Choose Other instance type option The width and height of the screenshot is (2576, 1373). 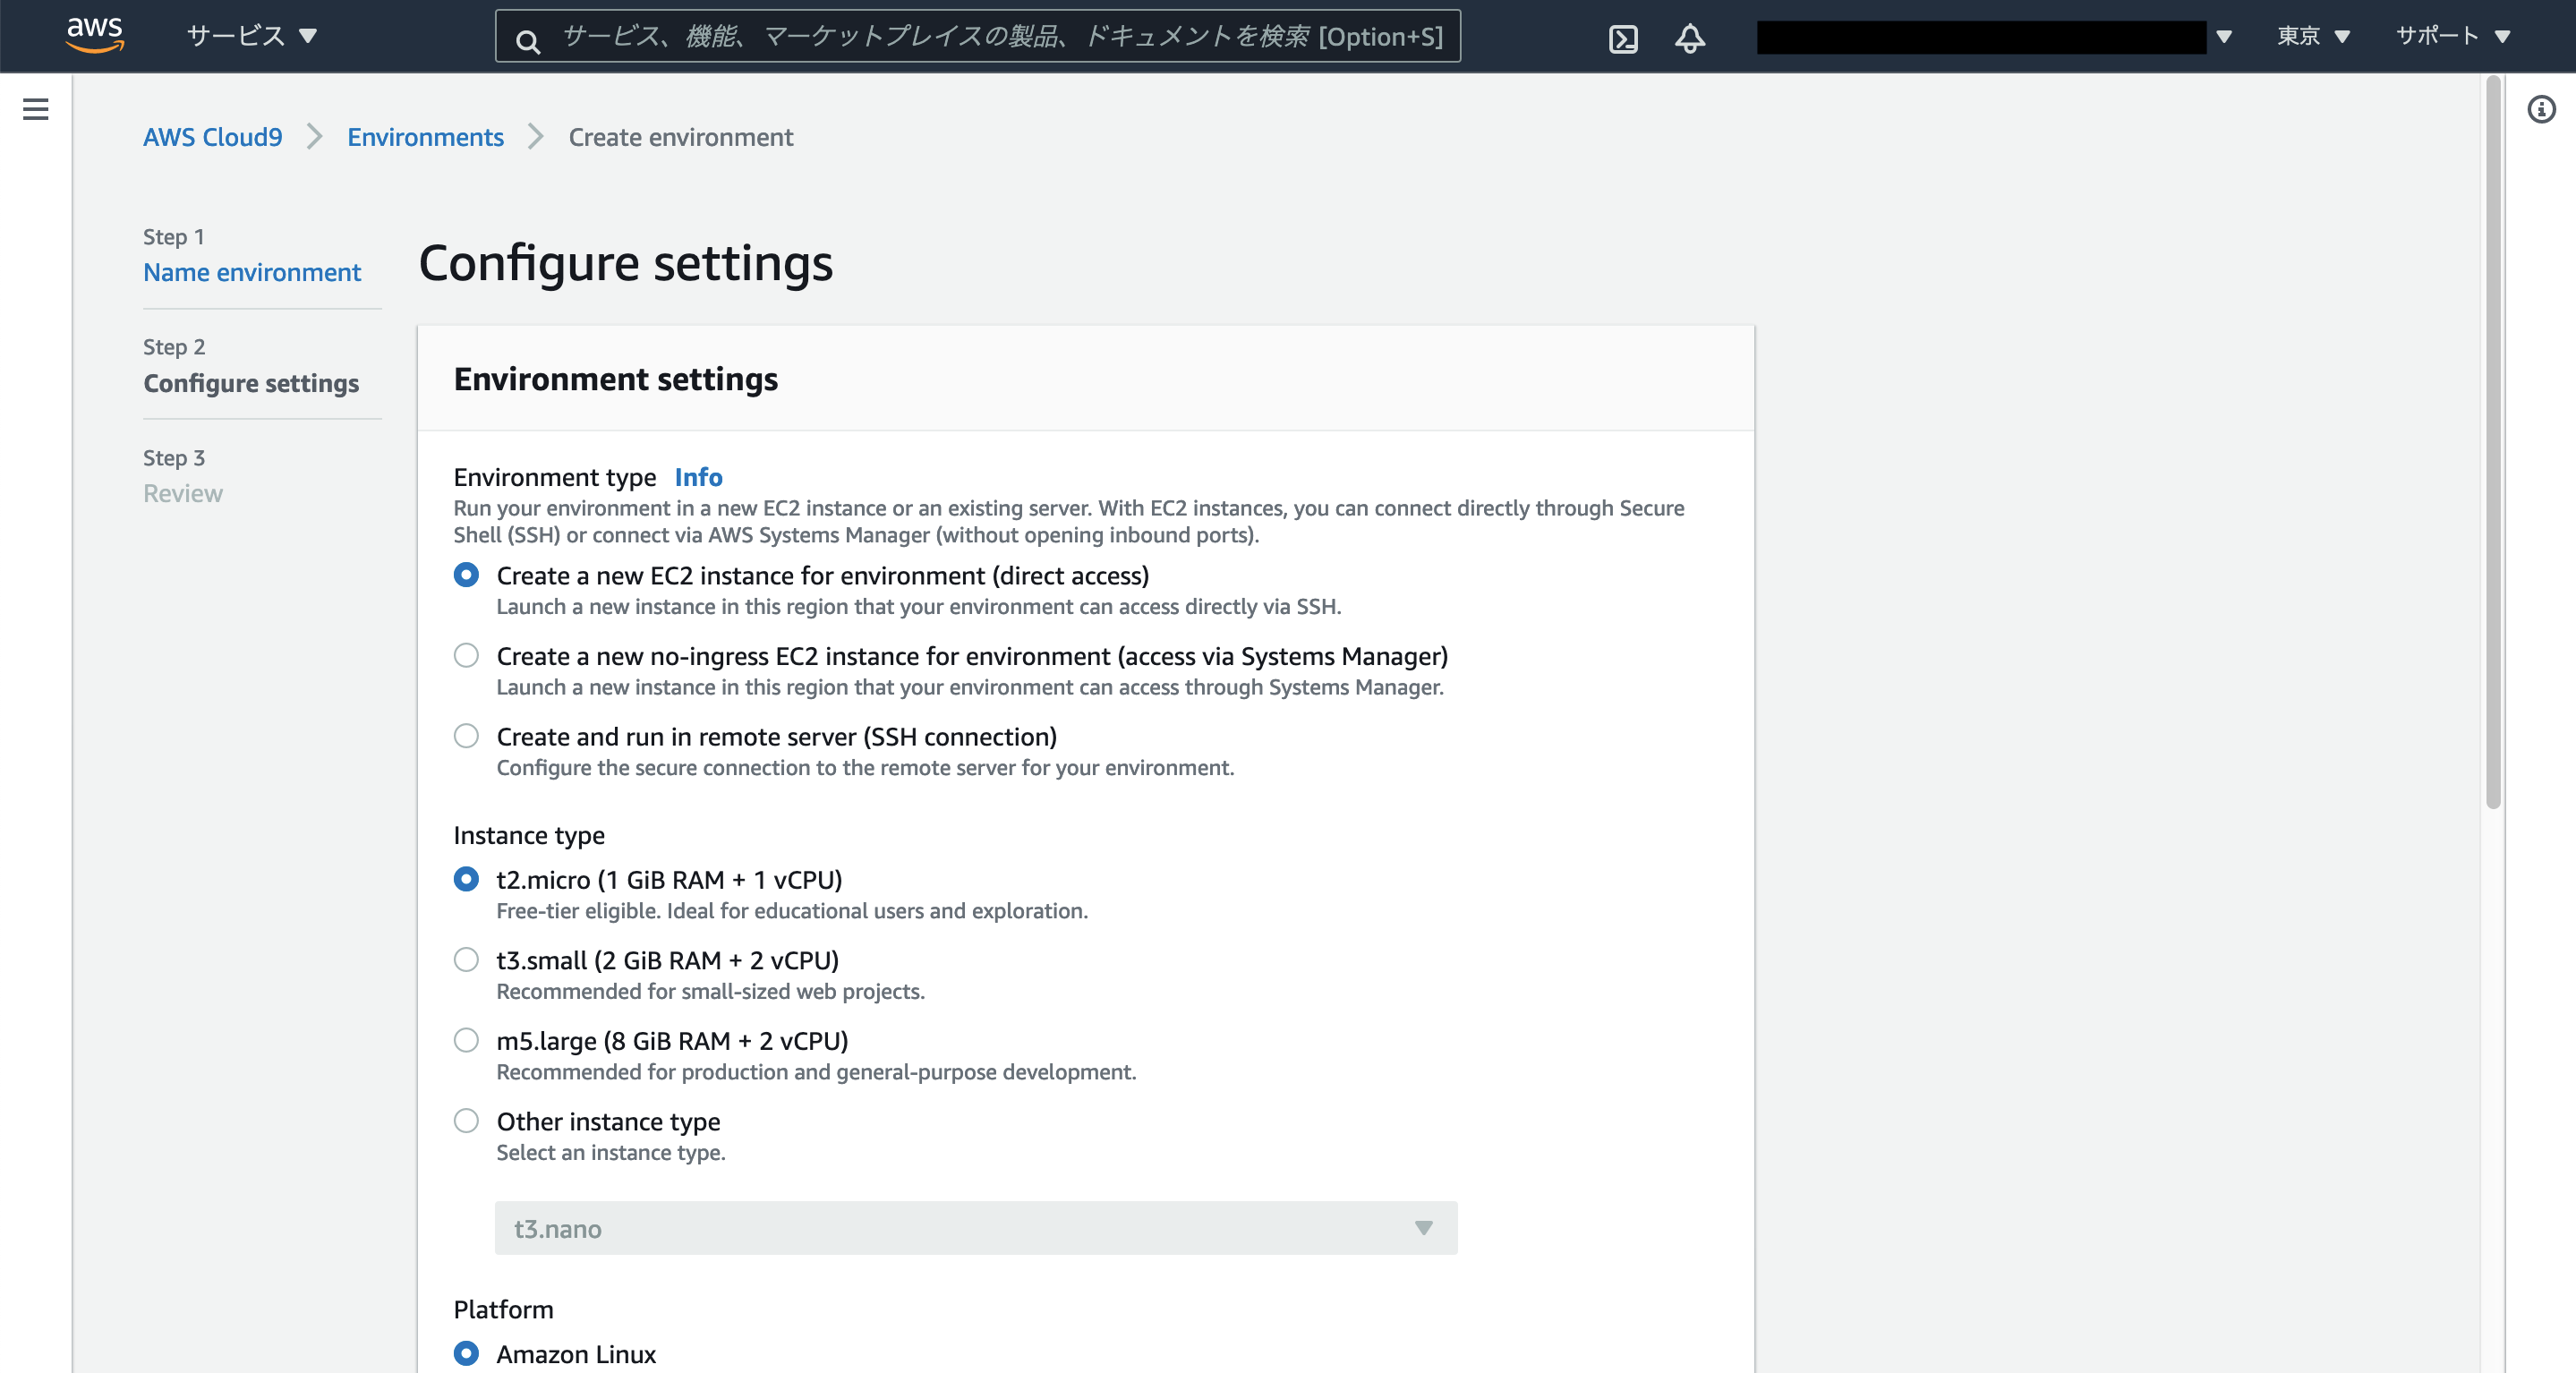[x=466, y=1121]
